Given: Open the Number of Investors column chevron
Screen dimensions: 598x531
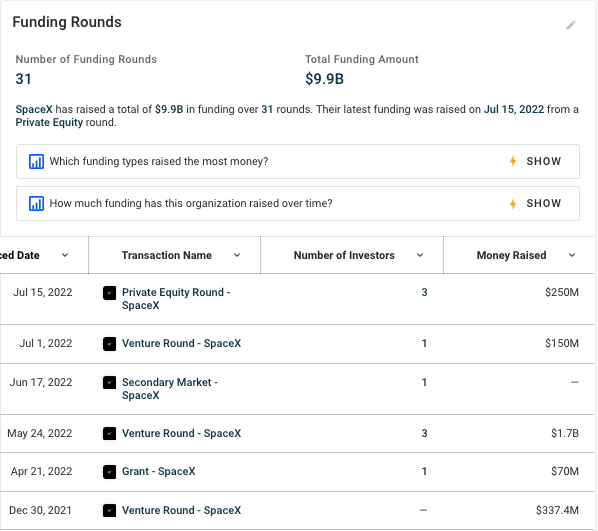Looking at the screenshot, I should coord(420,255).
